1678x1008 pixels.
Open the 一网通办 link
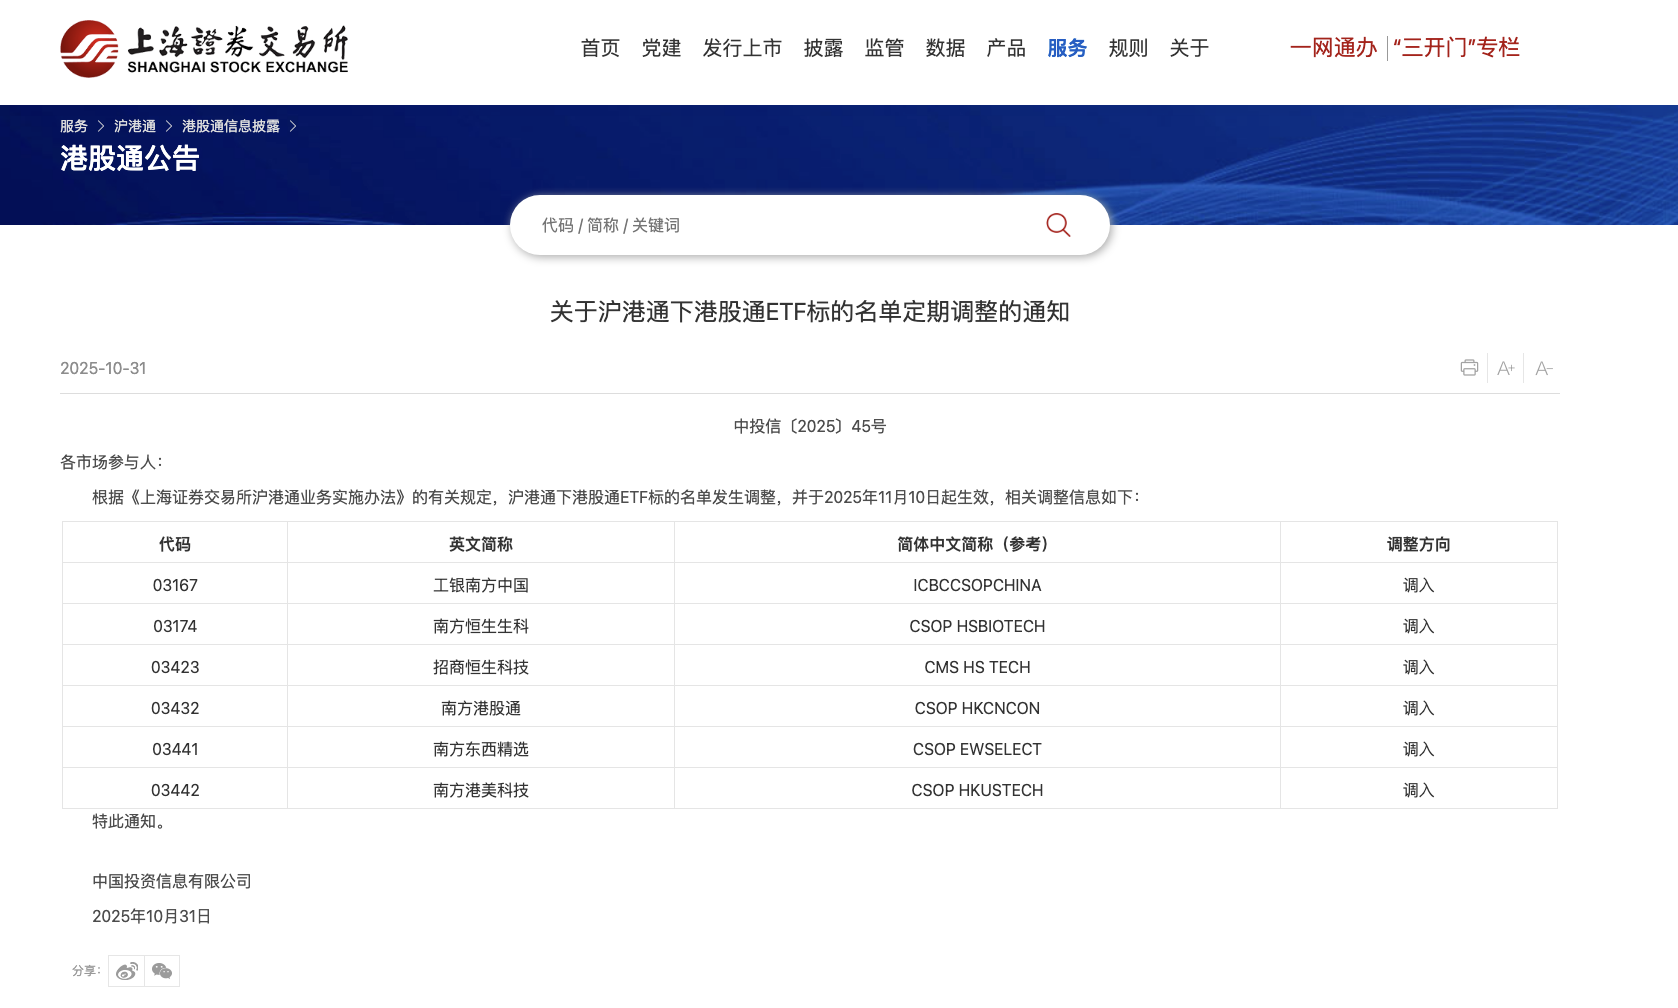[x=1333, y=48]
